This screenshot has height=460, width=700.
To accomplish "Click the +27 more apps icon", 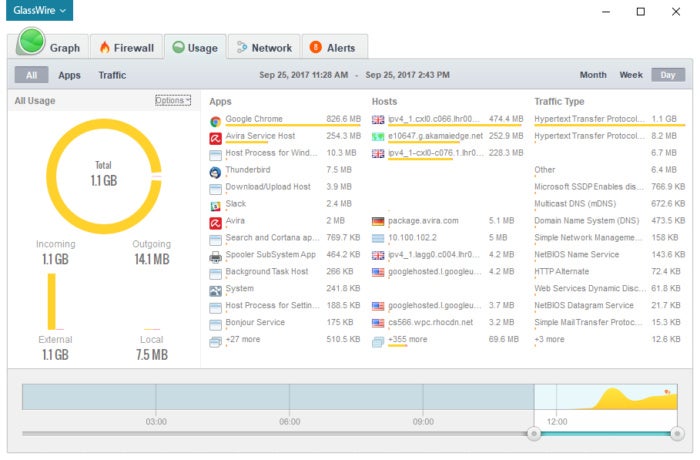I will (216, 342).
